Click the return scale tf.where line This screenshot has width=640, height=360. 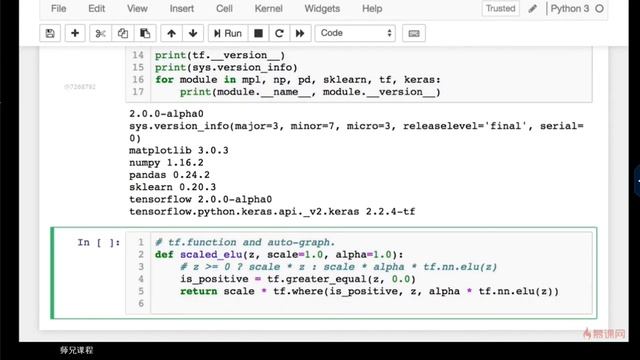coord(369,291)
